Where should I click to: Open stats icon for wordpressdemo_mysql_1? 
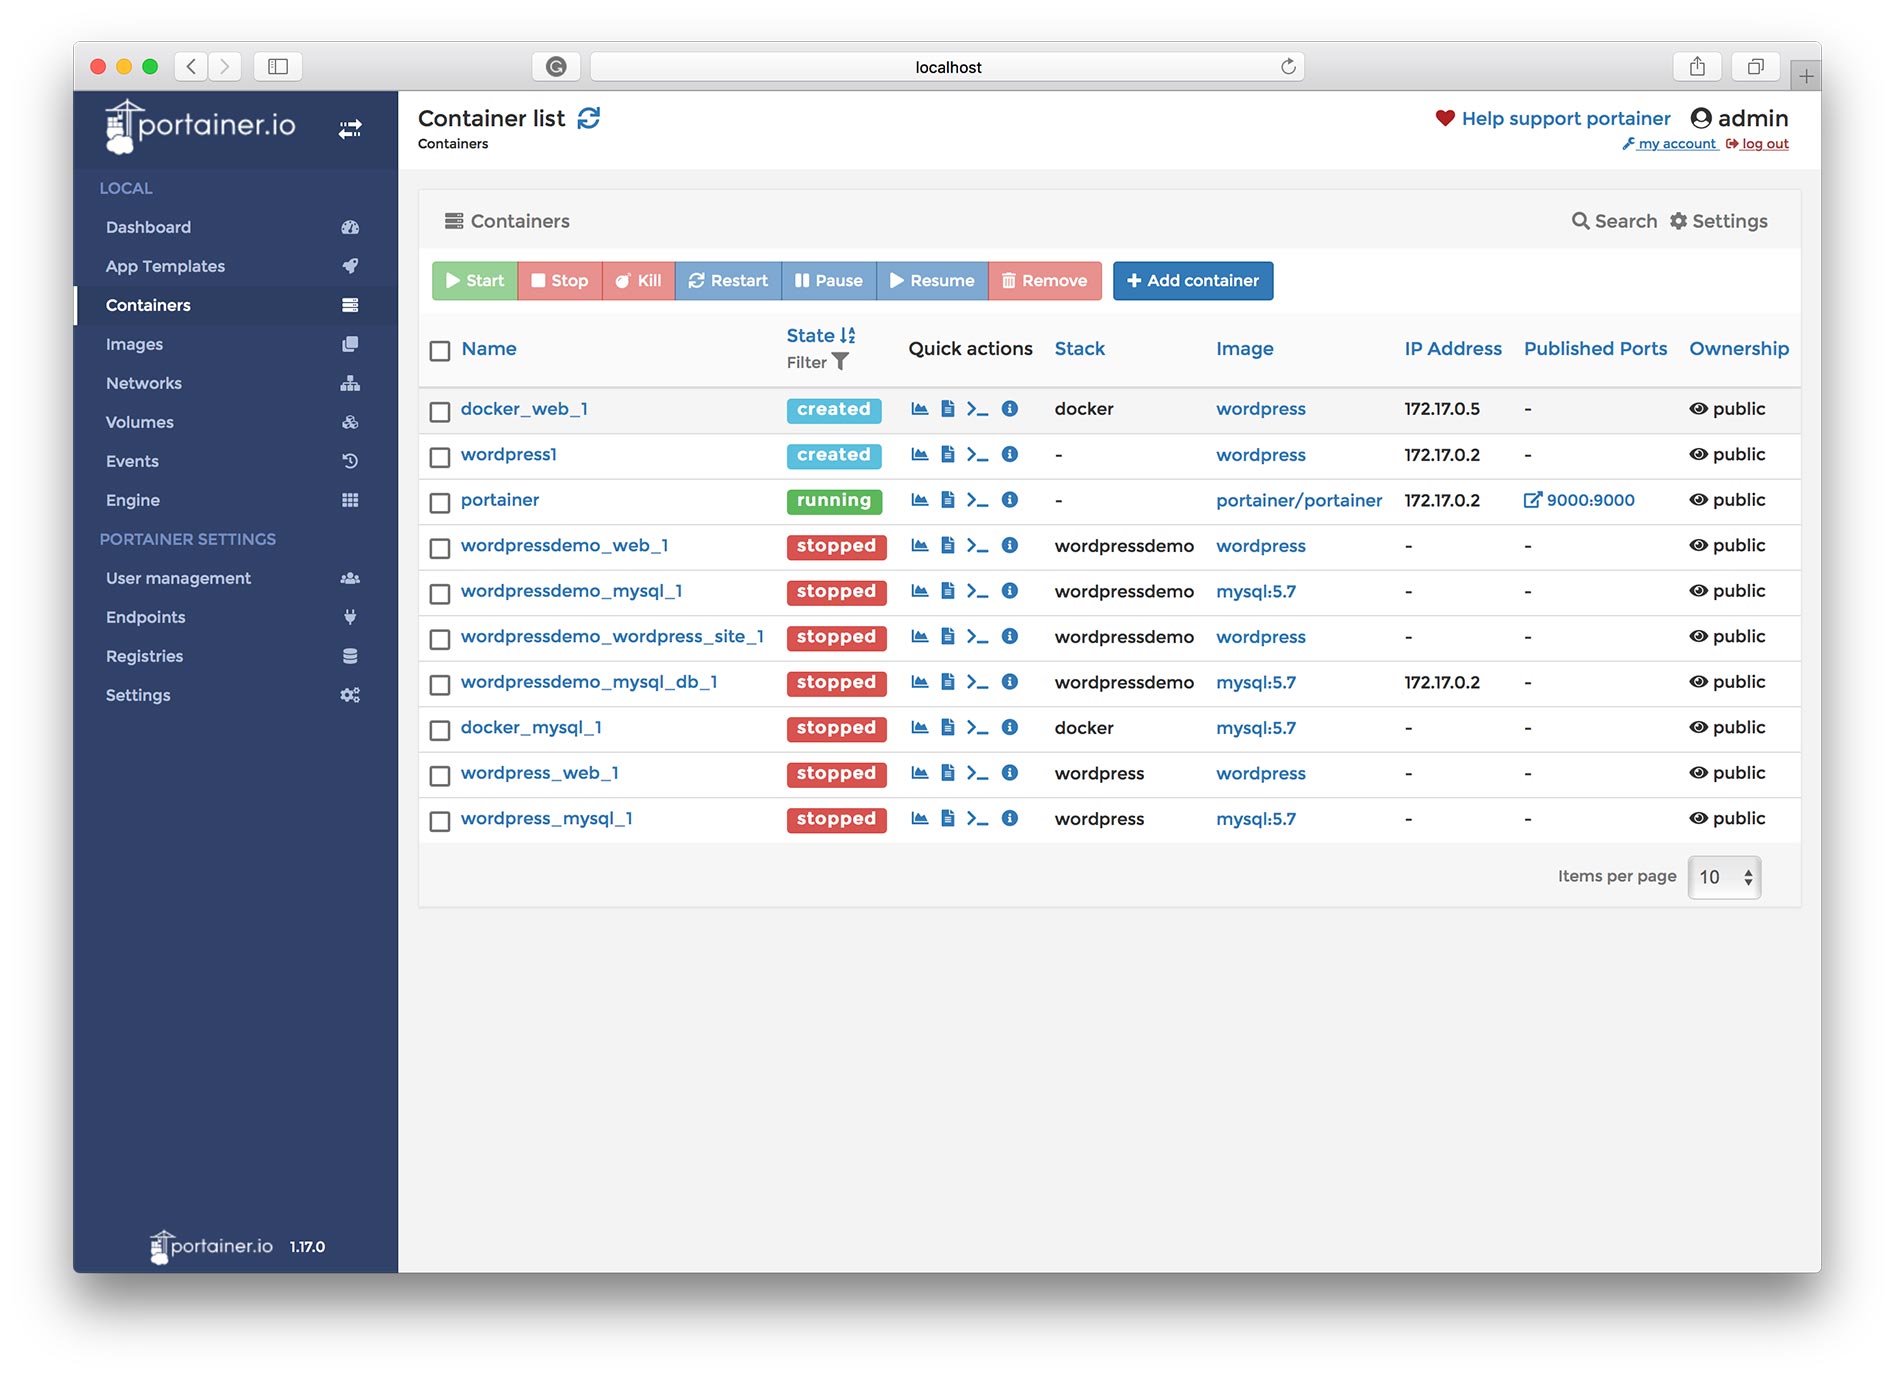(x=920, y=591)
